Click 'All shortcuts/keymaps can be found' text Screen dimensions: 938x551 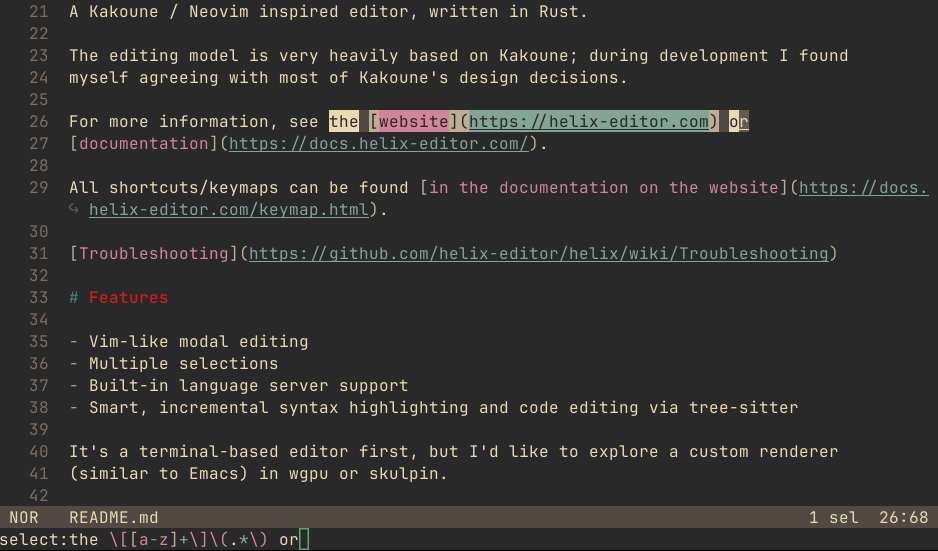239,188
